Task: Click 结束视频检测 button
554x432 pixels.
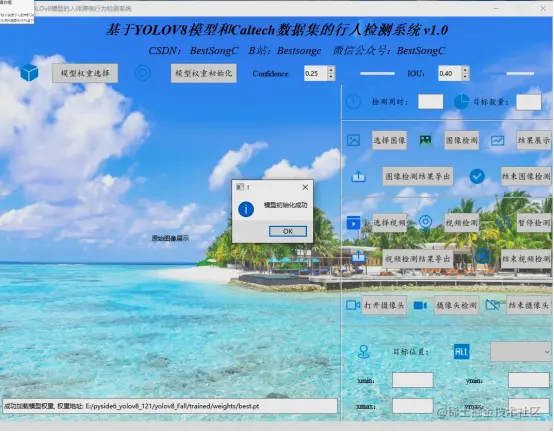Action: point(526,259)
